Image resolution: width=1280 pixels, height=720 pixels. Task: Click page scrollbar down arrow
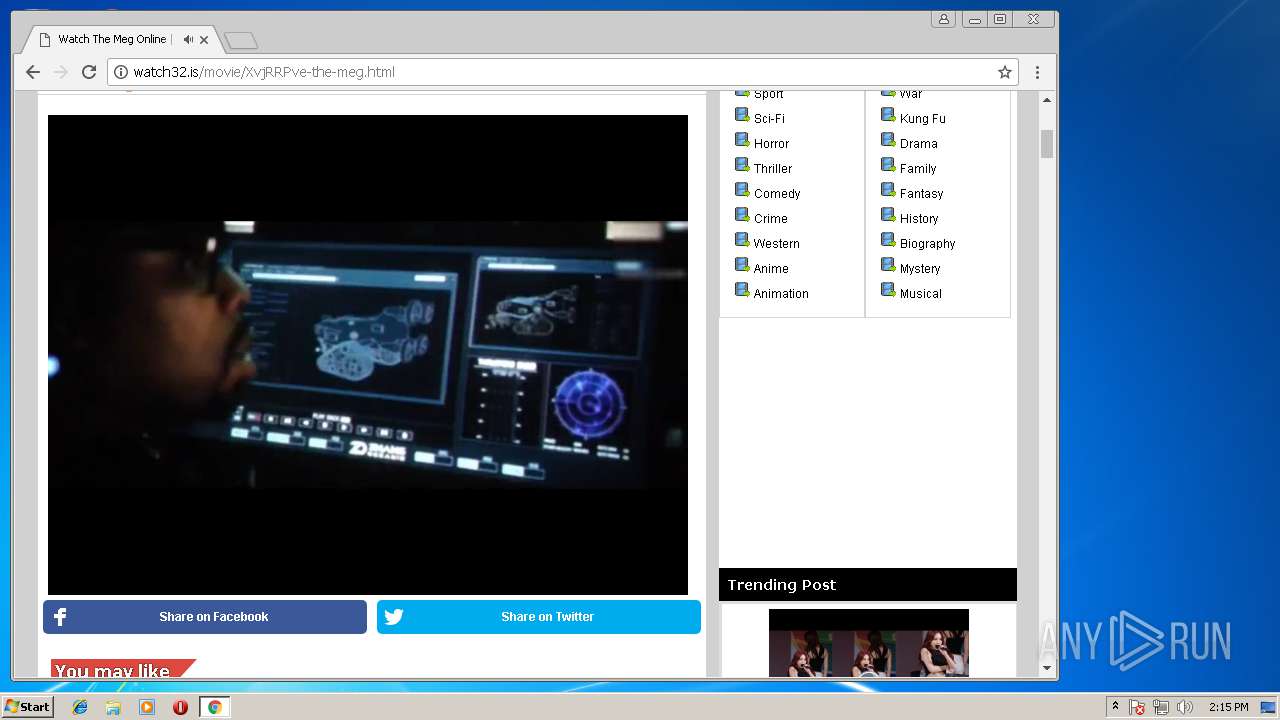click(1047, 668)
